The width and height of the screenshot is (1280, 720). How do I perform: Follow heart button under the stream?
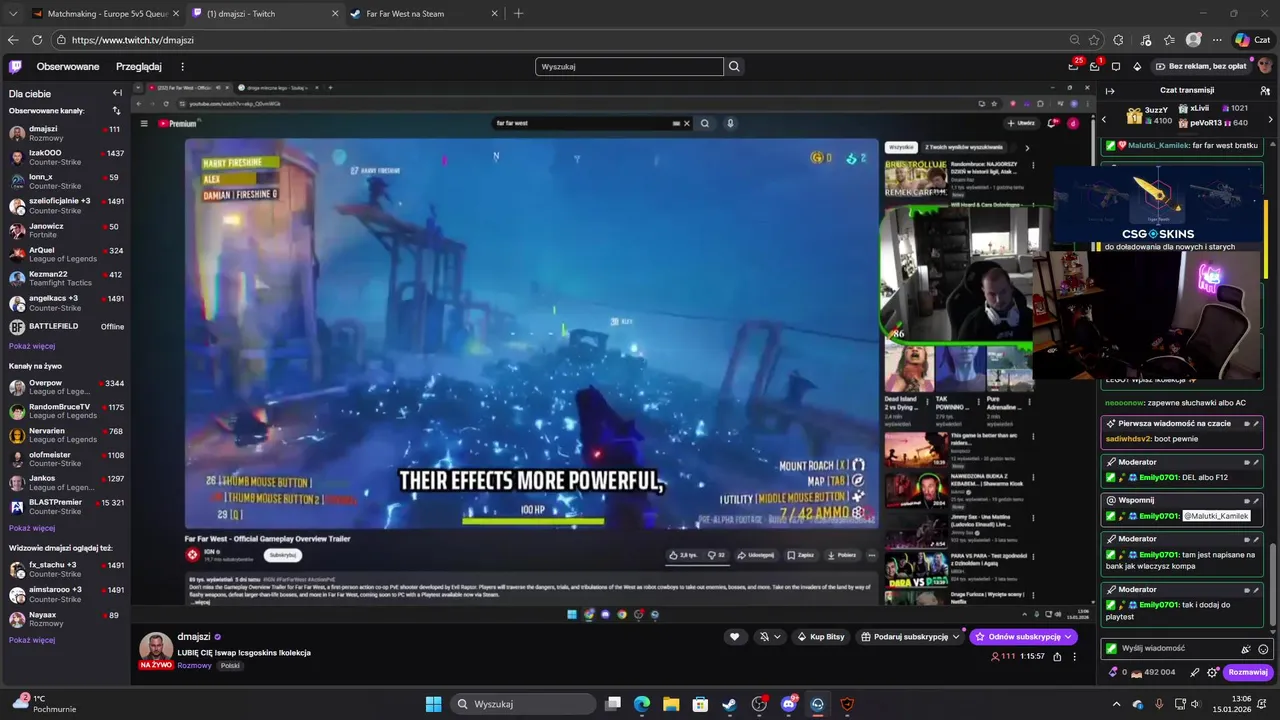click(x=735, y=637)
